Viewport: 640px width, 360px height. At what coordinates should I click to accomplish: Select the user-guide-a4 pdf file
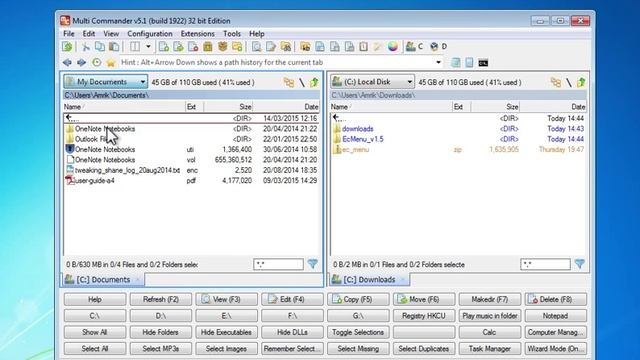pyautogui.click(x=191, y=180)
